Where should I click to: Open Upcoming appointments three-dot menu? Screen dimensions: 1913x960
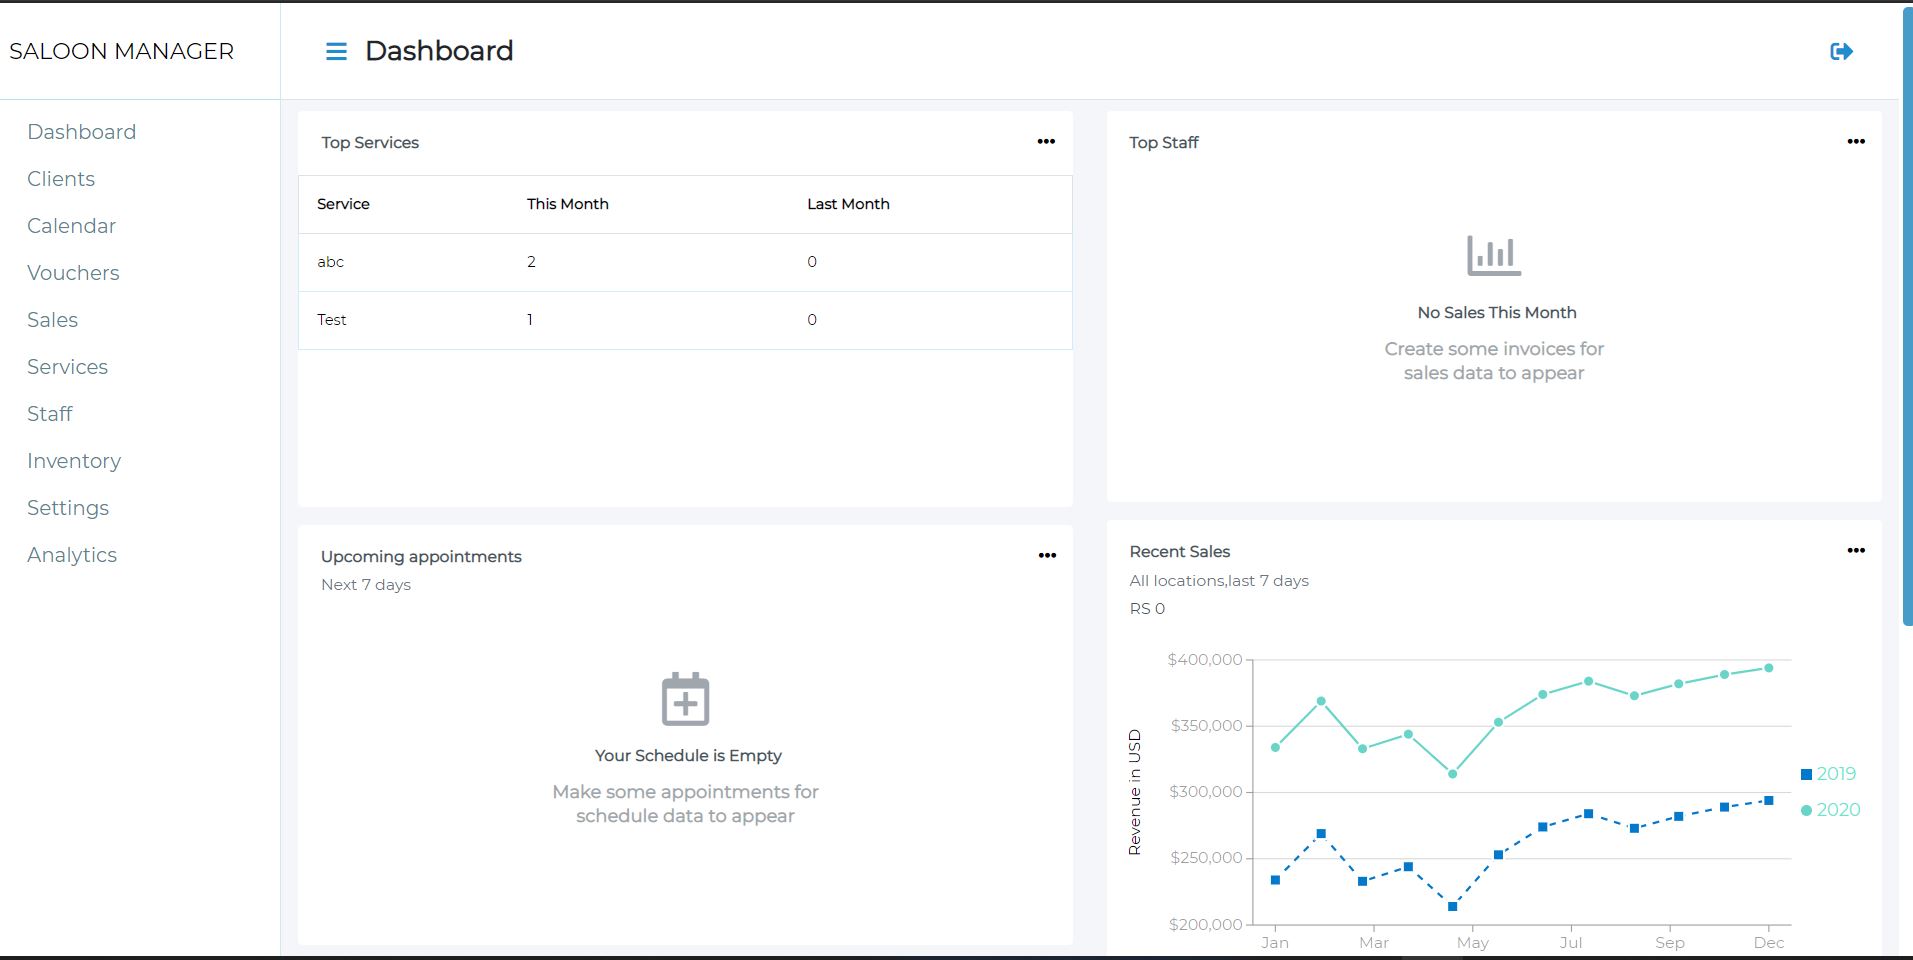1047,555
